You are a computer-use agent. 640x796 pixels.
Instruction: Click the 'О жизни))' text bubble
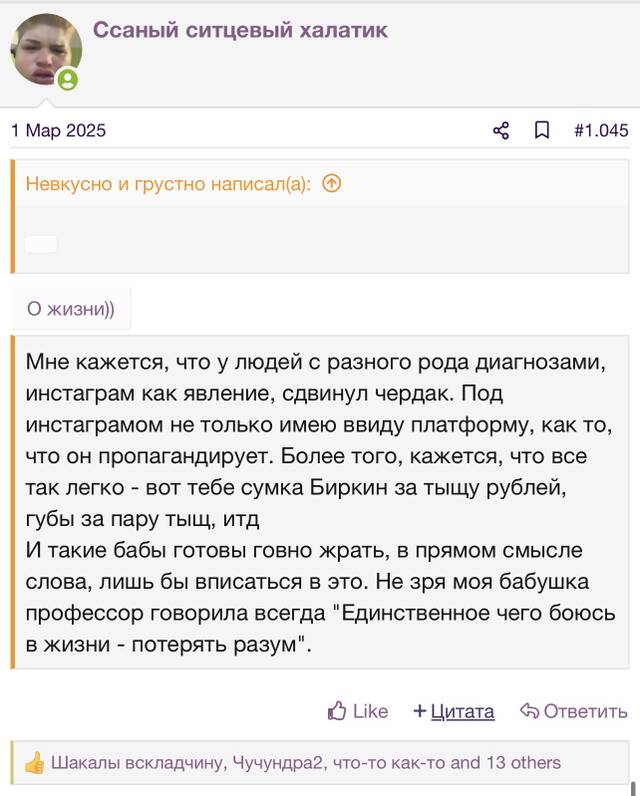(x=71, y=309)
